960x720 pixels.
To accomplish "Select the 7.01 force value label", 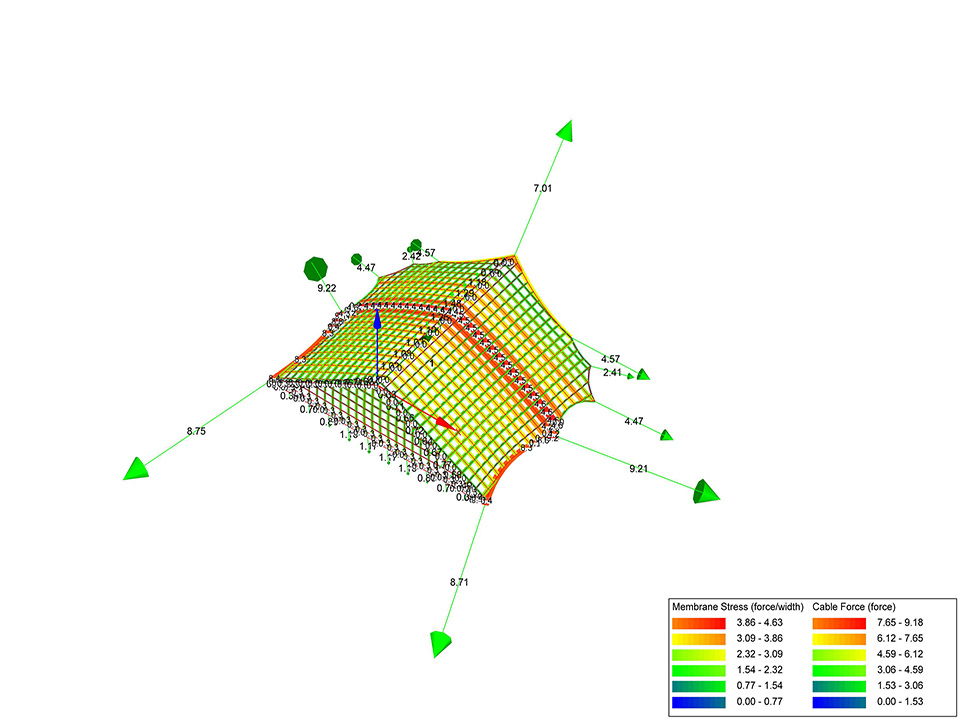I will coord(542,188).
